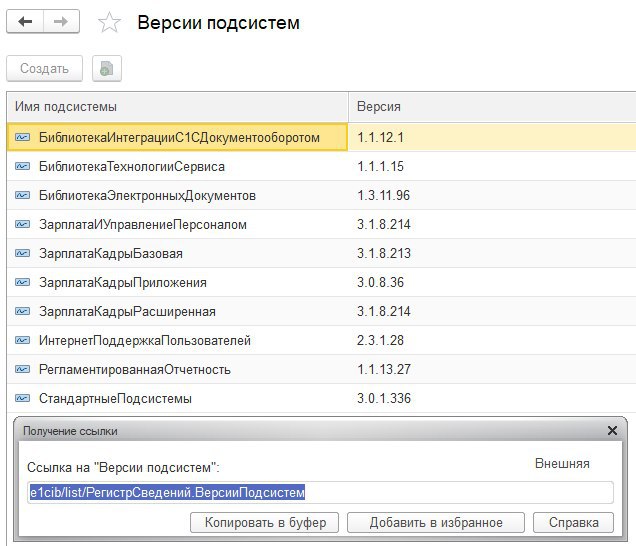This screenshot has width=636, height=546.
Task: Click version value 2.3.1.28
Action: (x=380, y=340)
